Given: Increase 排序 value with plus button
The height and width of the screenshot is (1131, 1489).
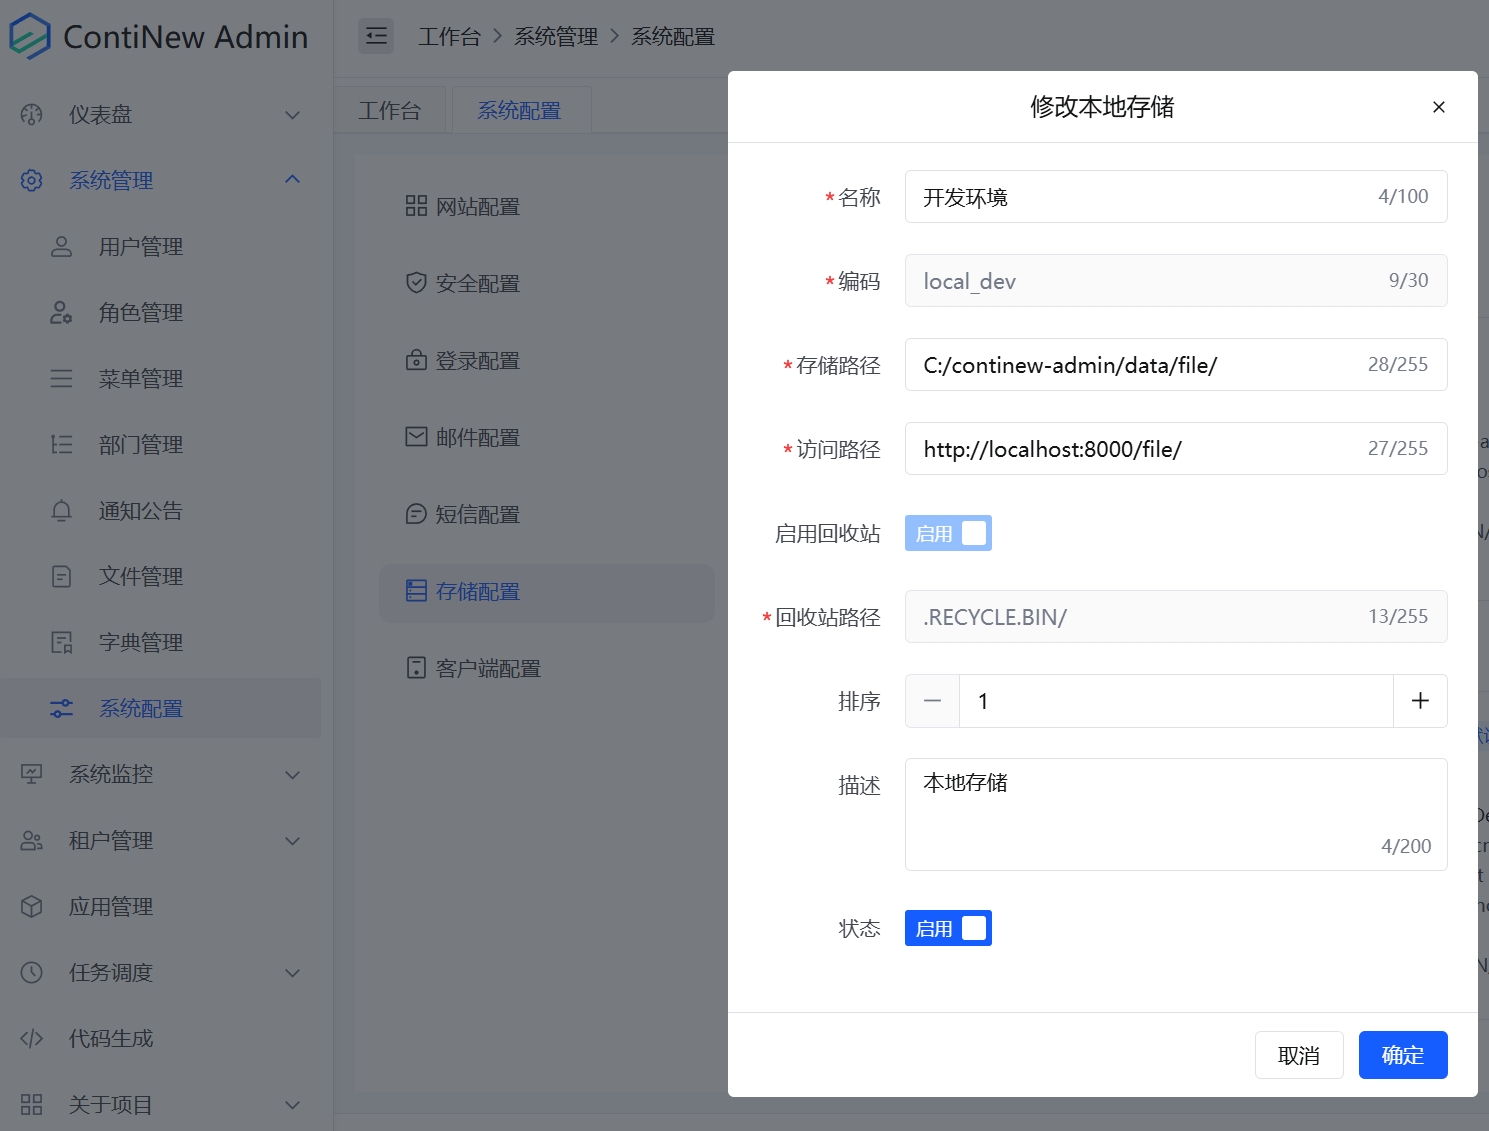Looking at the screenshot, I should (1419, 701).
